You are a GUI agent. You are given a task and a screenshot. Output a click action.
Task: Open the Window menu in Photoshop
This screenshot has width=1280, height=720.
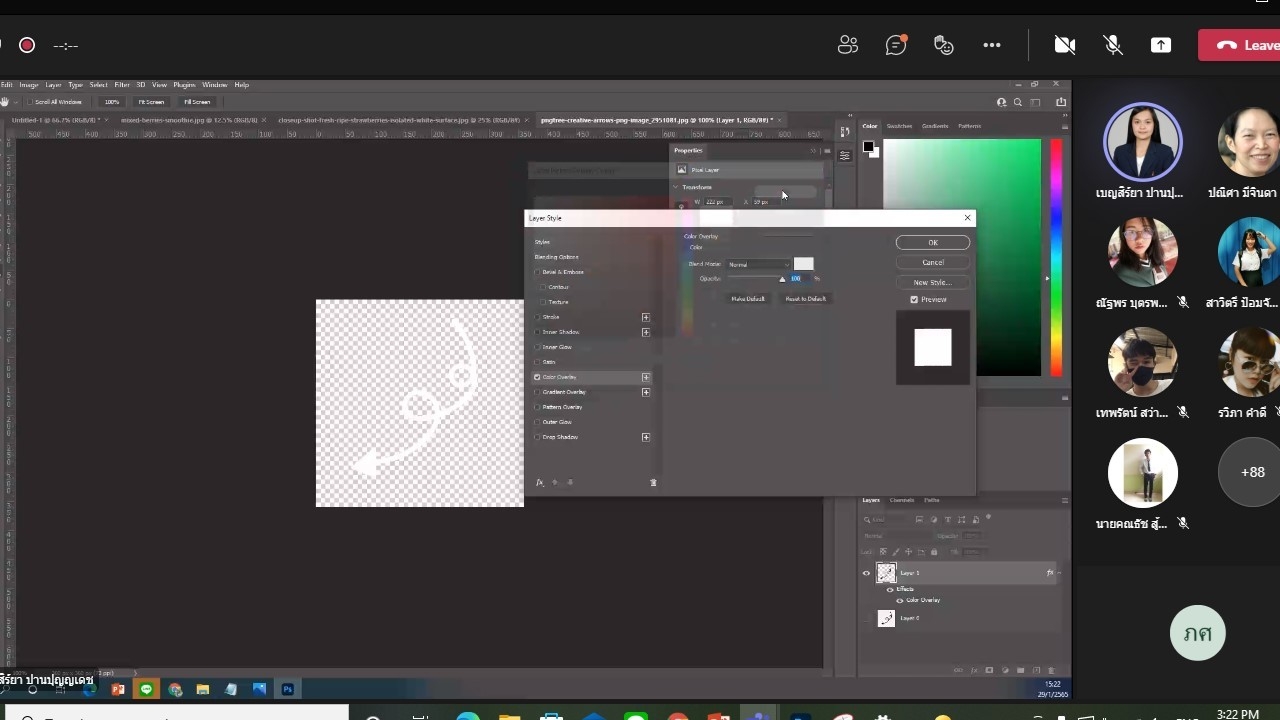click(214, 85)
